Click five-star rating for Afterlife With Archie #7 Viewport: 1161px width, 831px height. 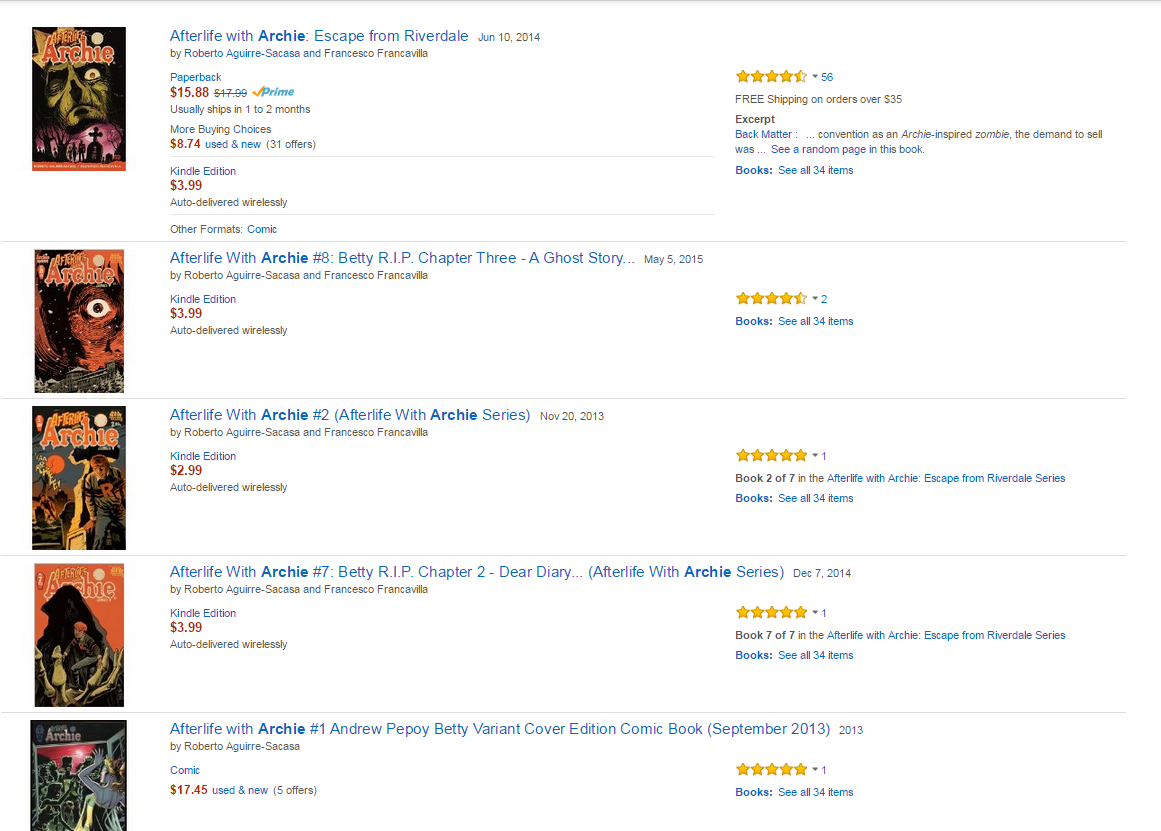(771, 612)
